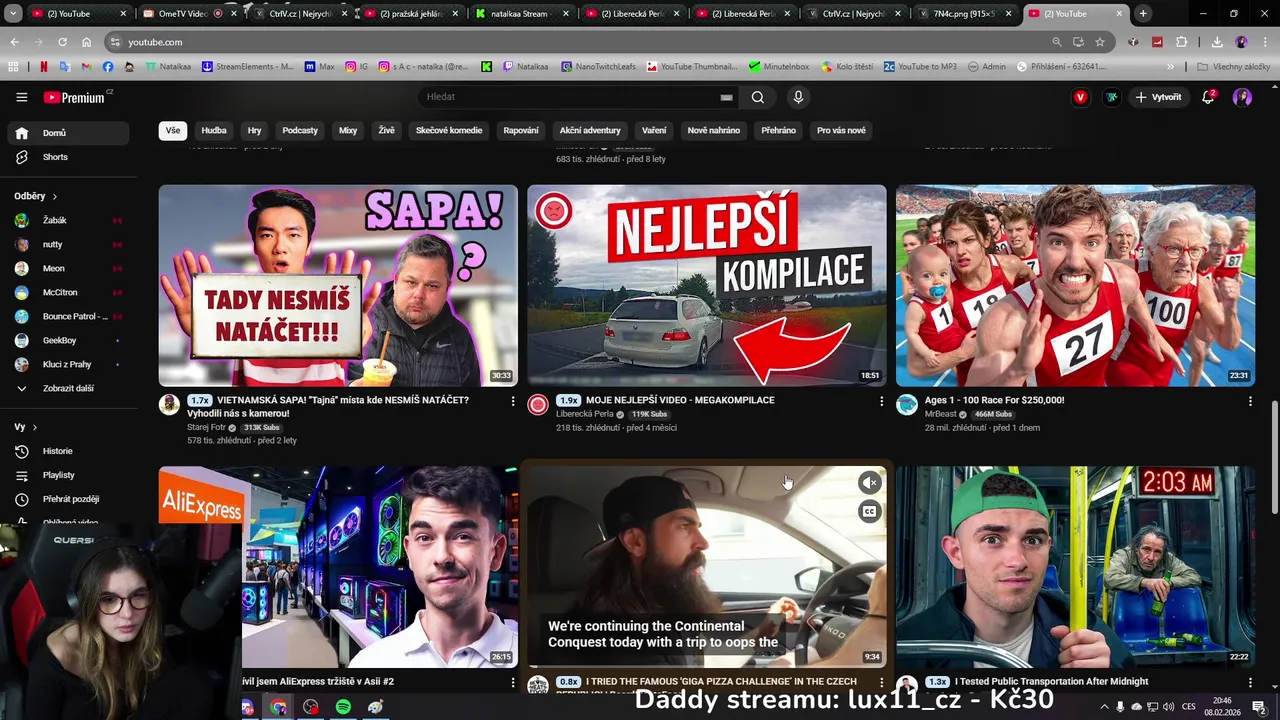This screenshot has width=1280, height=720.
Task: Click the 1.9x speed badge on MEGAKOMPILACE video
Action: [x=569, y=400]
